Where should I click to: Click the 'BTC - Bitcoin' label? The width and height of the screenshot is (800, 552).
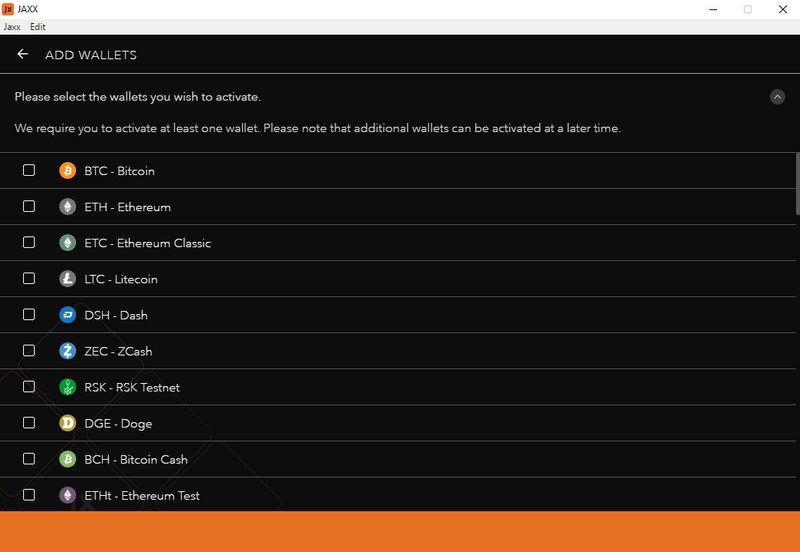(119, 171)
